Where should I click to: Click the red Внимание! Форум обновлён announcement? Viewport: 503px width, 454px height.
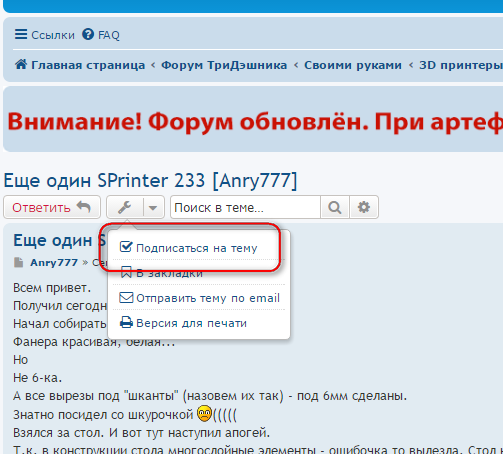click(255, 121)
